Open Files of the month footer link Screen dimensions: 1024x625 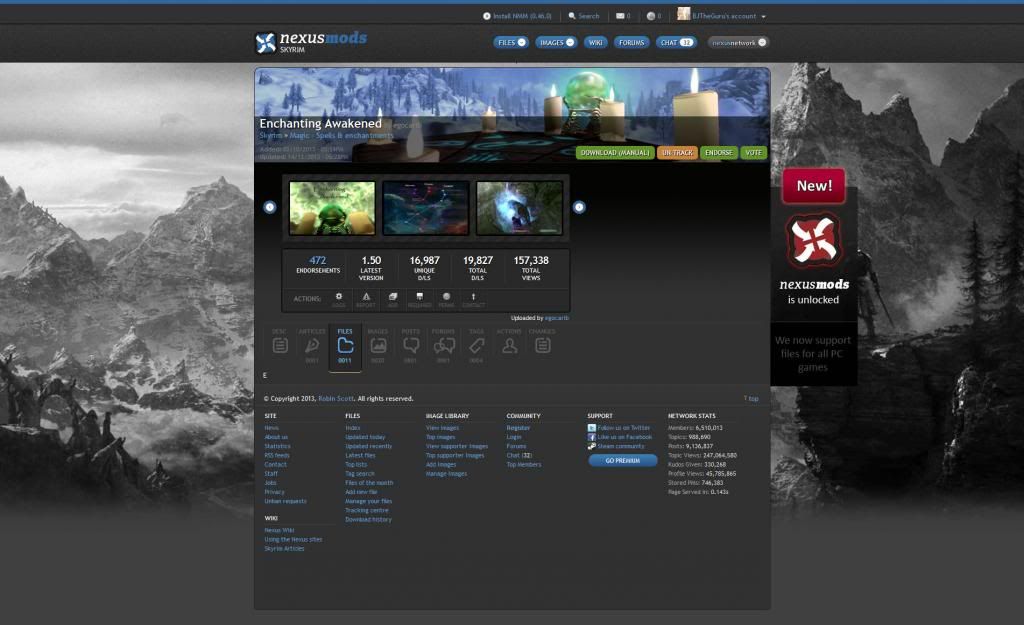coord(369,483)
